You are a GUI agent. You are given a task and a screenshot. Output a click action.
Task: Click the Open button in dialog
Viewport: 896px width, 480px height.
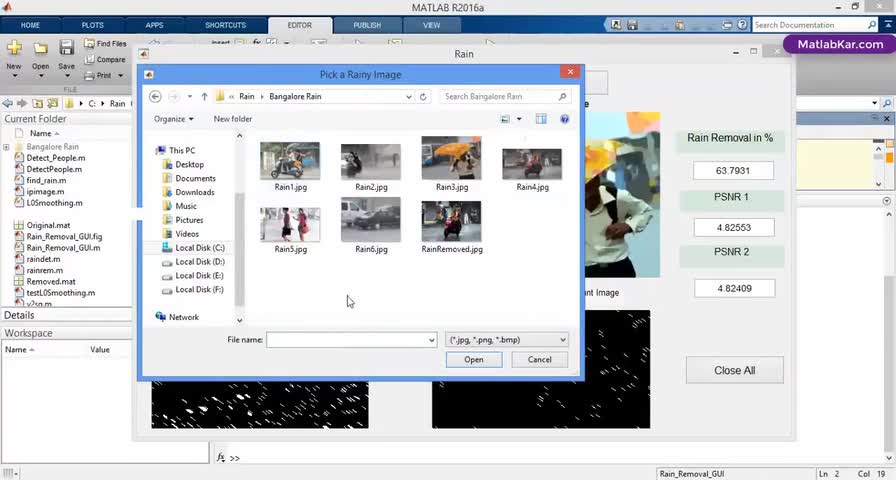(474, 359)
